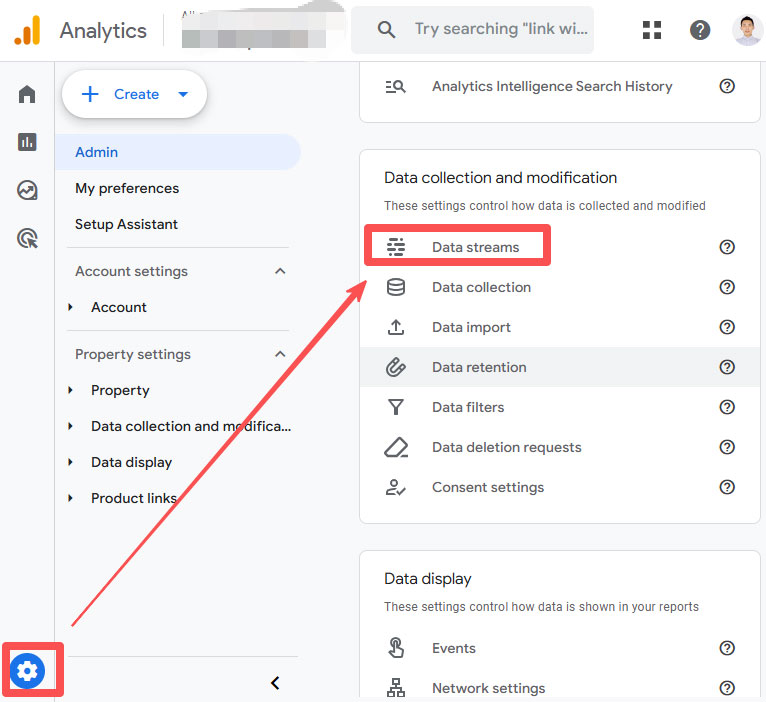
Task: Click the user profile avatar
Action: pos(747,30)
